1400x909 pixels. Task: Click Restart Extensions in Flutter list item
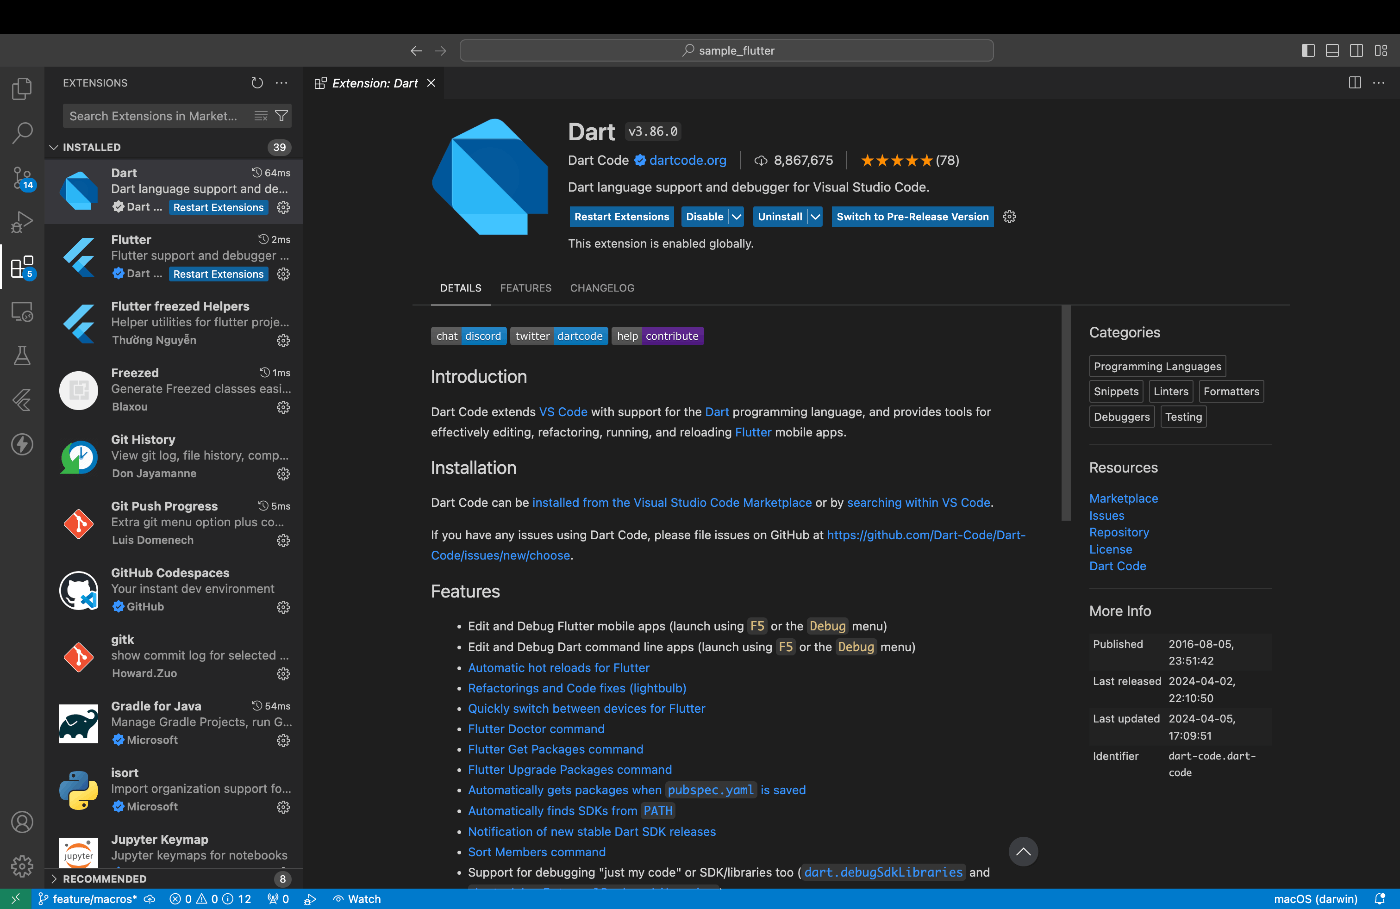pos(218,274)
